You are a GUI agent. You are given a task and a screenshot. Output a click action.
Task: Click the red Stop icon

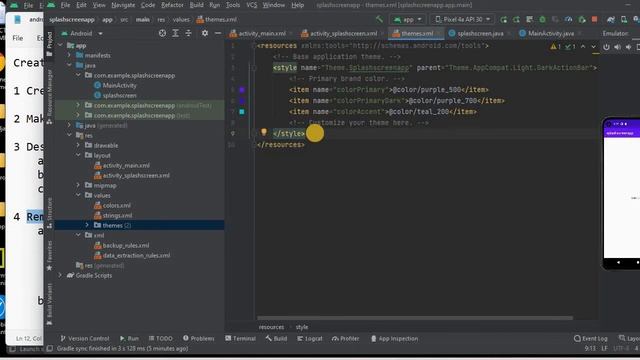[595, 19]
